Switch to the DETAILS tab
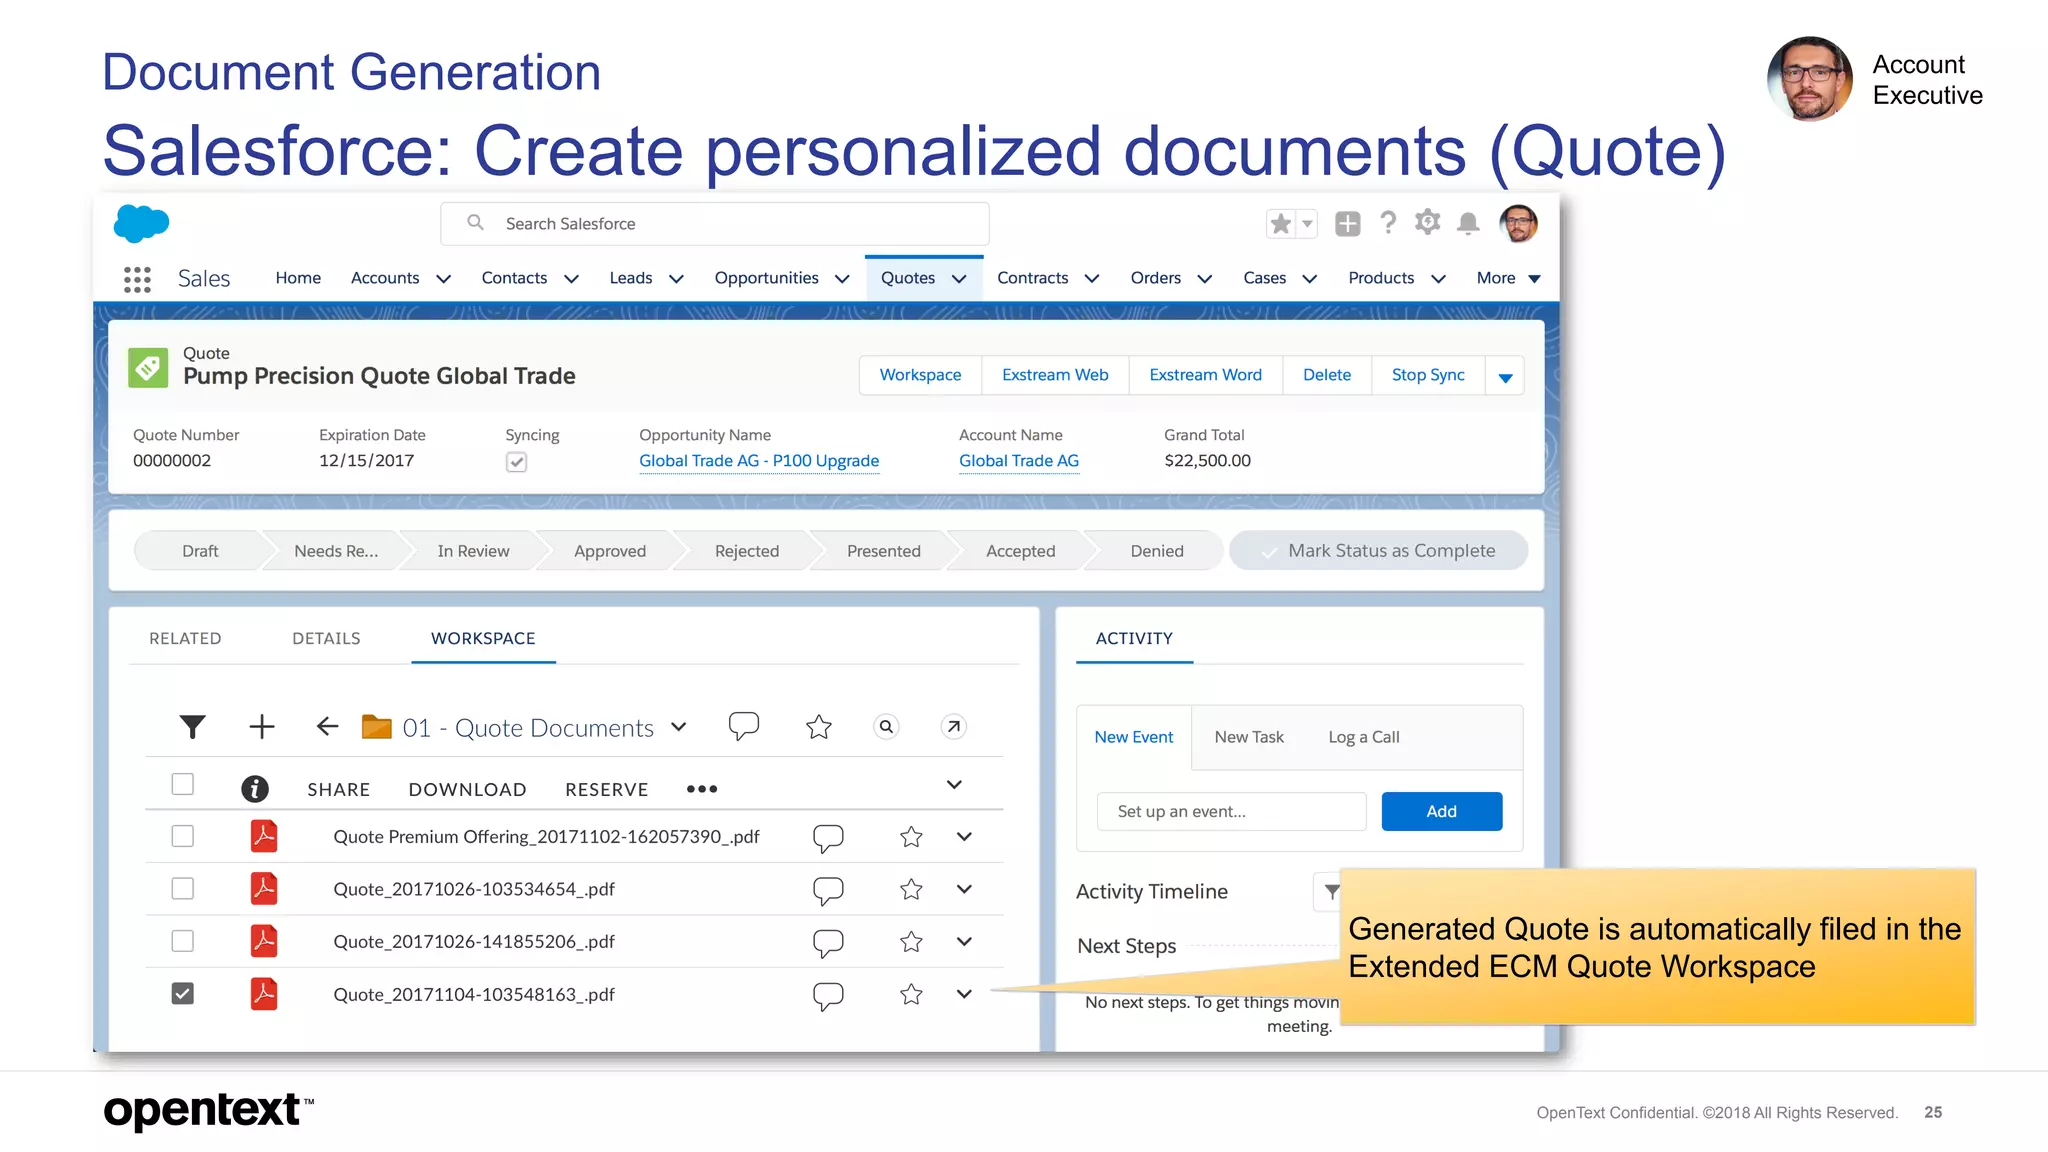Screen dimensions: 2048x1152 pos(326,638)
